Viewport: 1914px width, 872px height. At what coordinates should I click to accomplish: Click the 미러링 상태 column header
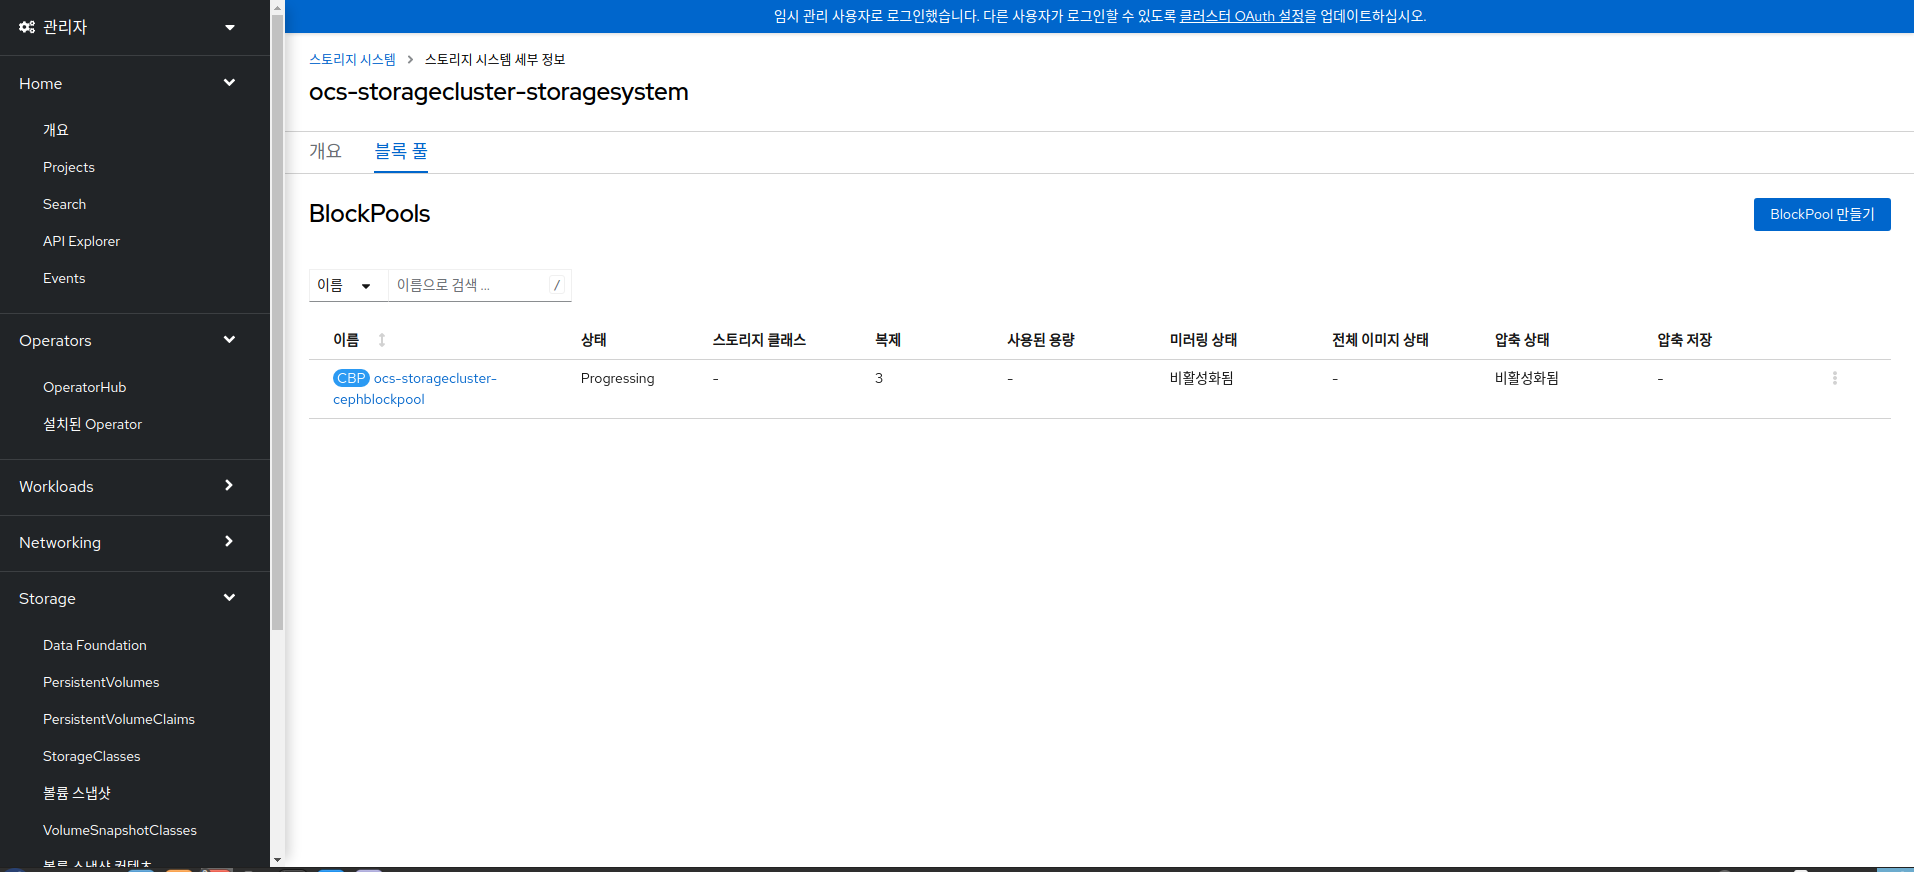pos(1203,340)
